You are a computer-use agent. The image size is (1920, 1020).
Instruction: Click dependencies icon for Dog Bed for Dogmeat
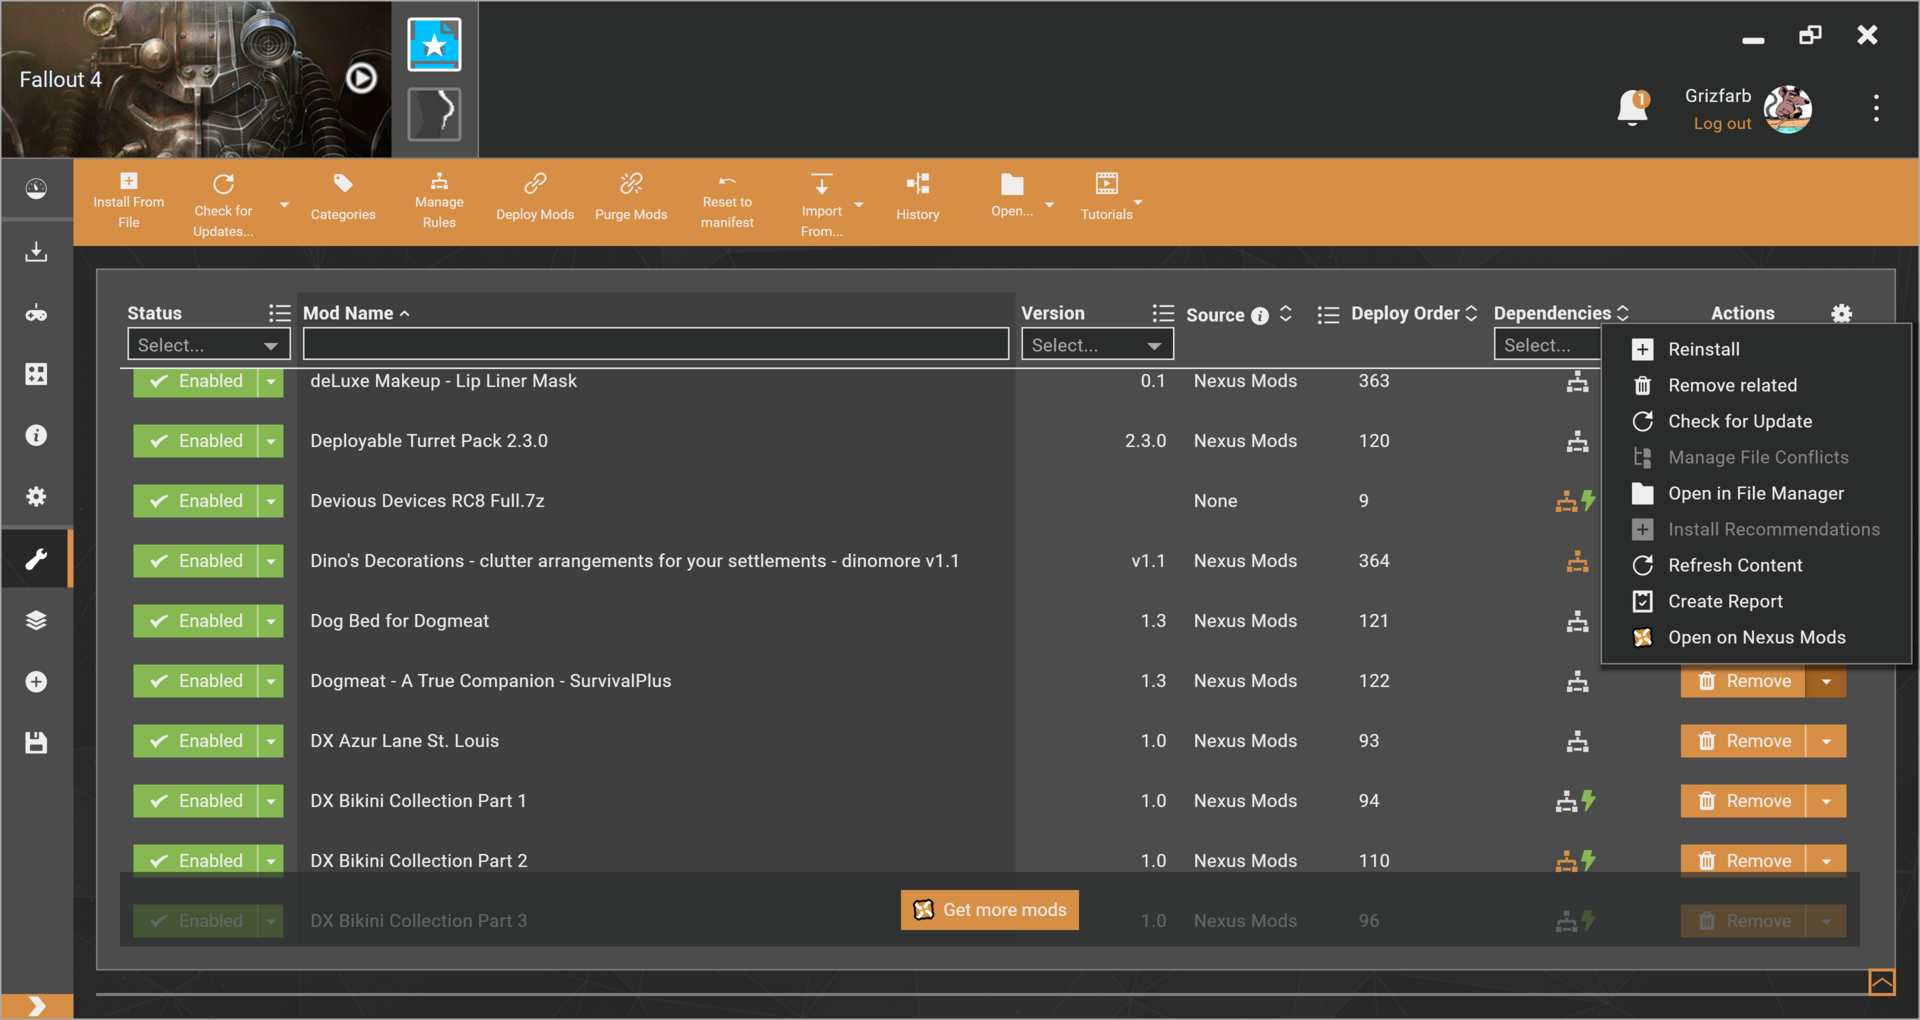point(1577,621)
